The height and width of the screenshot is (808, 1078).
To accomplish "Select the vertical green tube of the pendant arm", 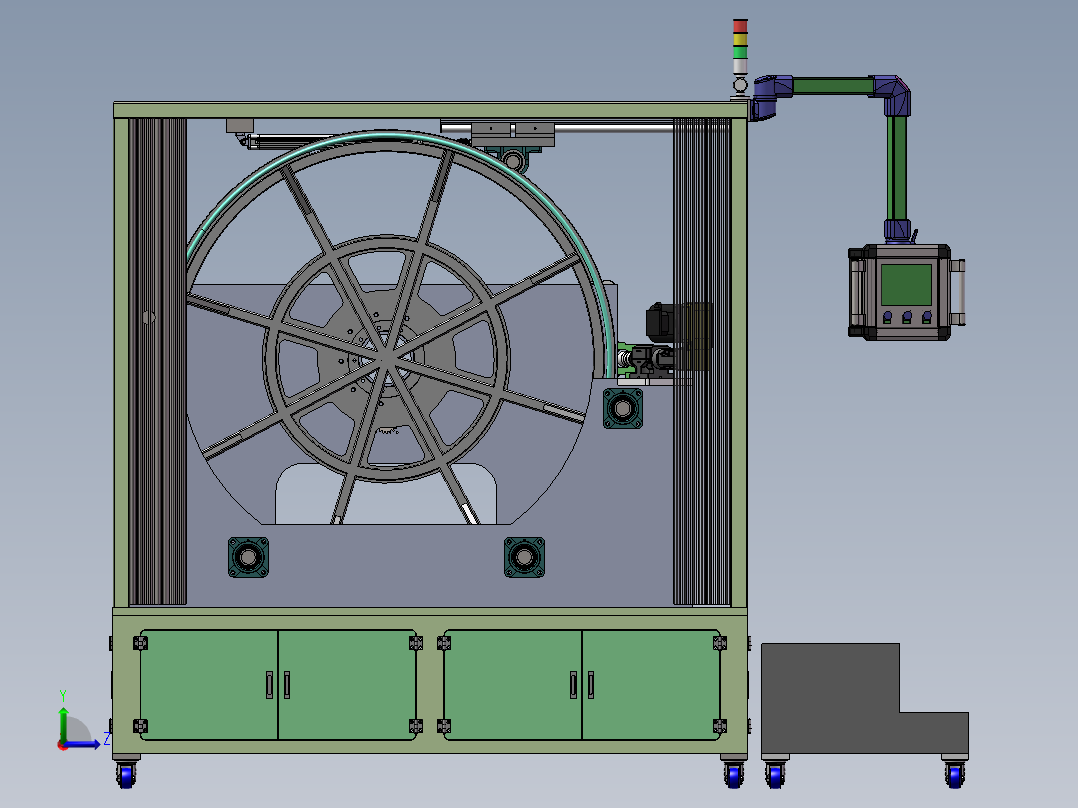I will (896, 167).
